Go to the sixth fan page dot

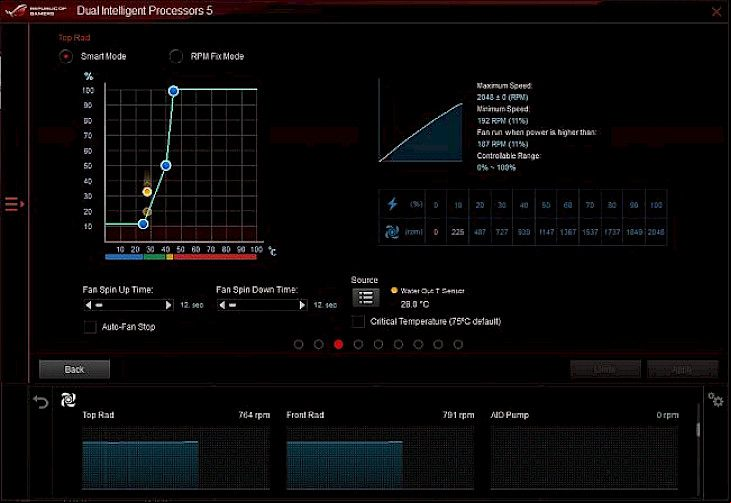[399, 345]
